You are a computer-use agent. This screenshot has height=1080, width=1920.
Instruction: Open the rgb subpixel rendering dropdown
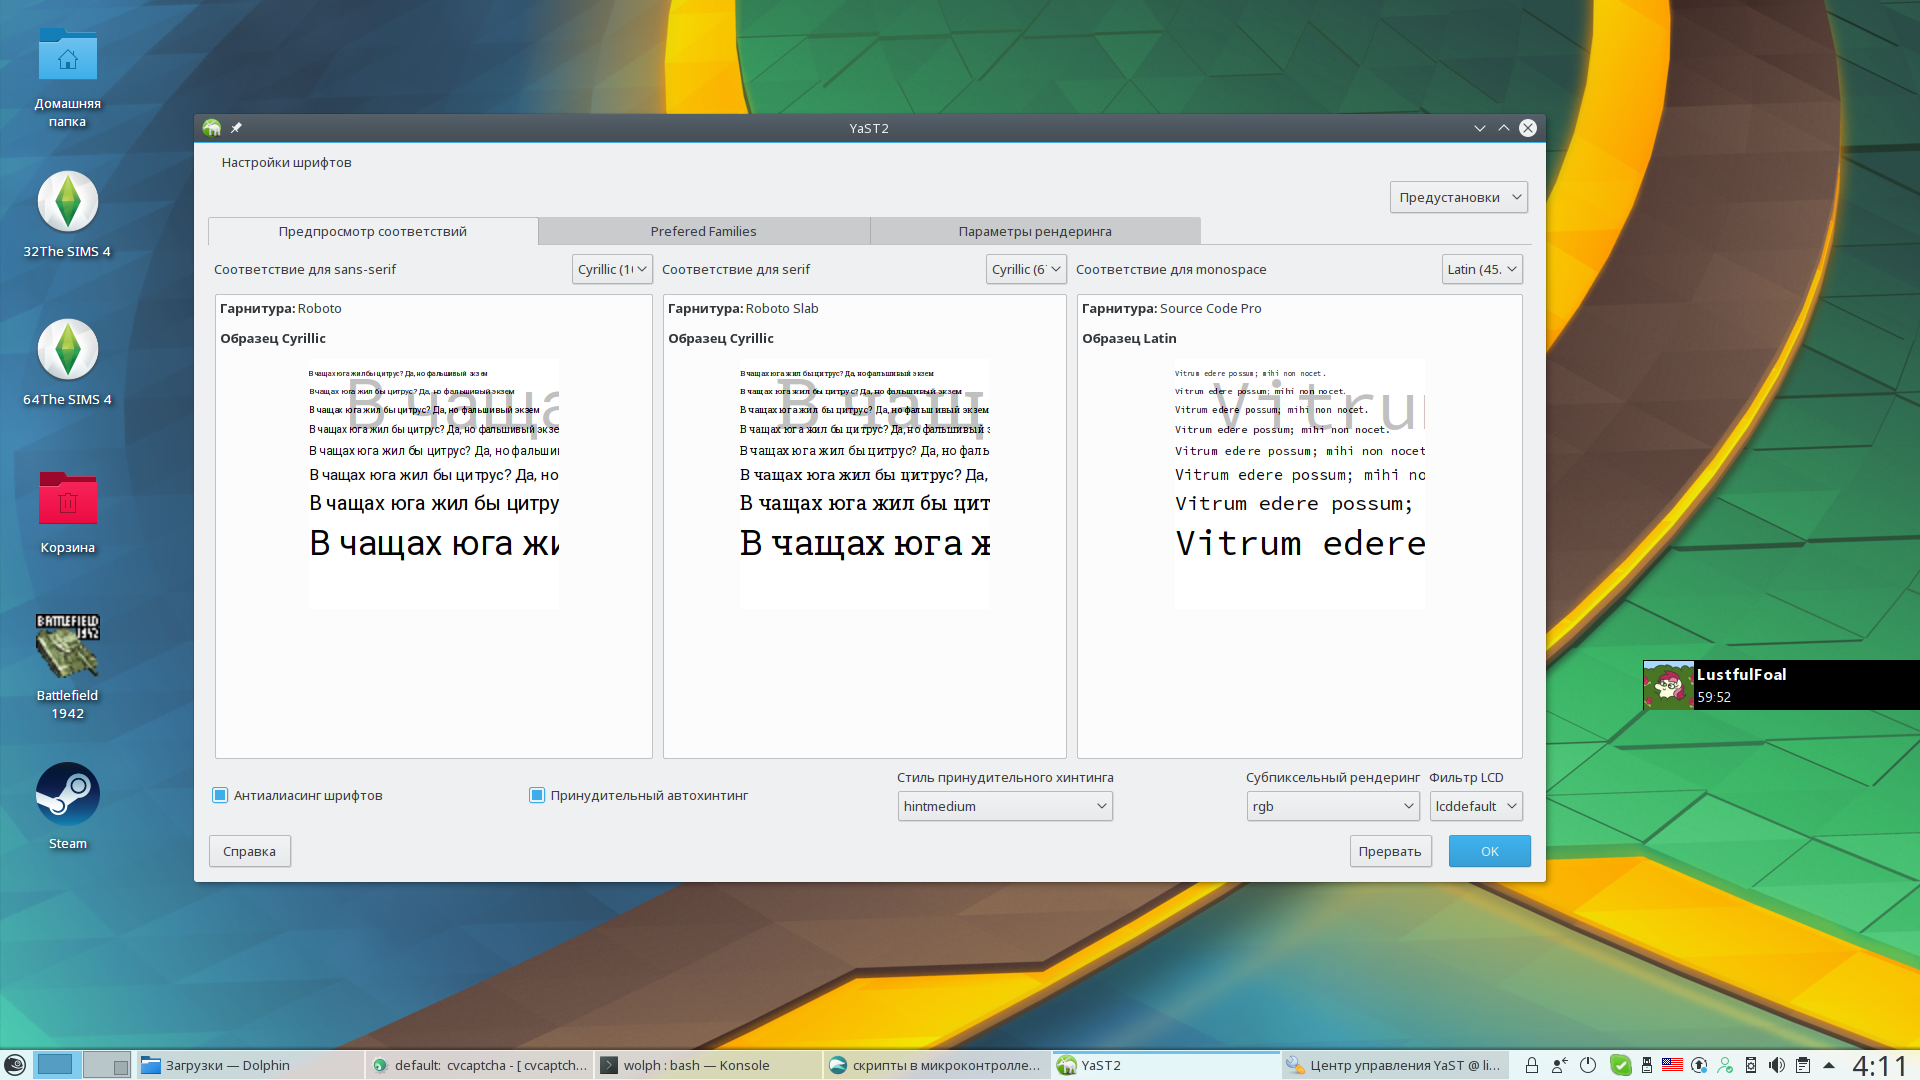point(1333,806)
